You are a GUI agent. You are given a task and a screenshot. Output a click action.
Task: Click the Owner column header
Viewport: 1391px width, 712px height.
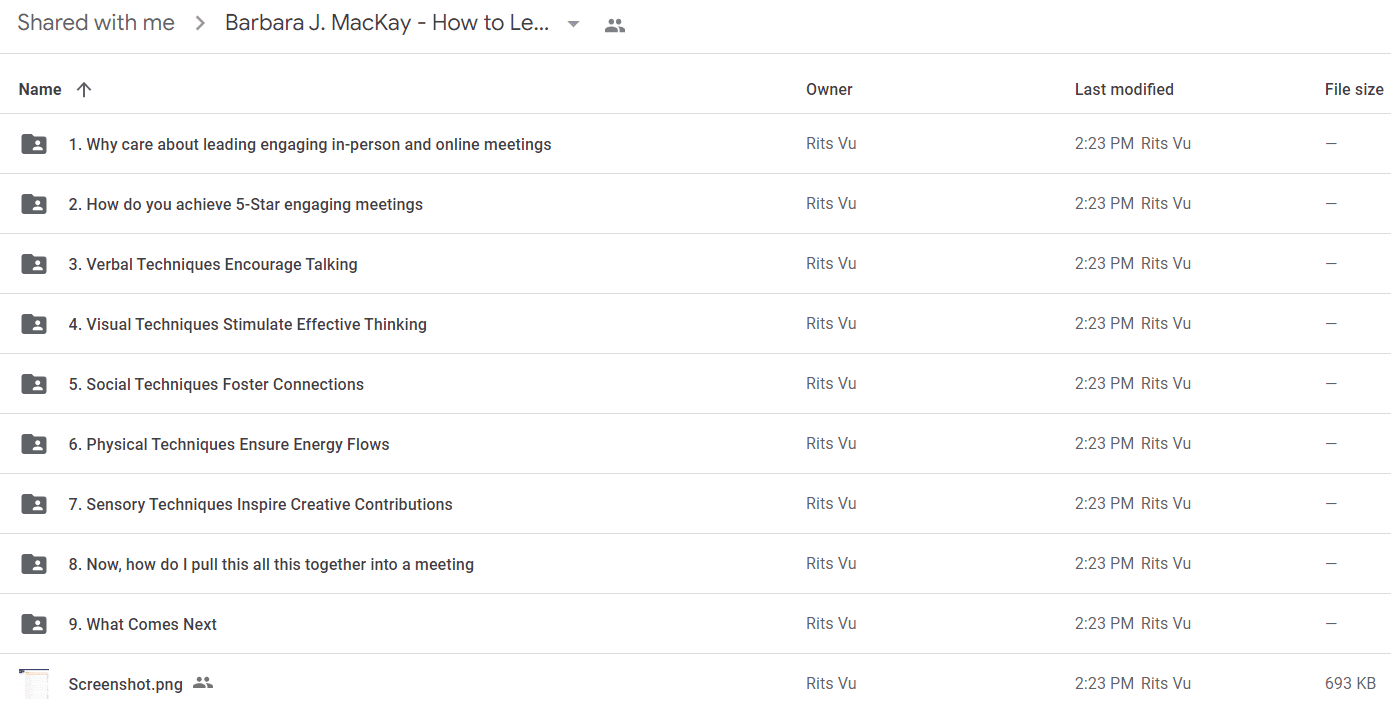click(829, 89)
